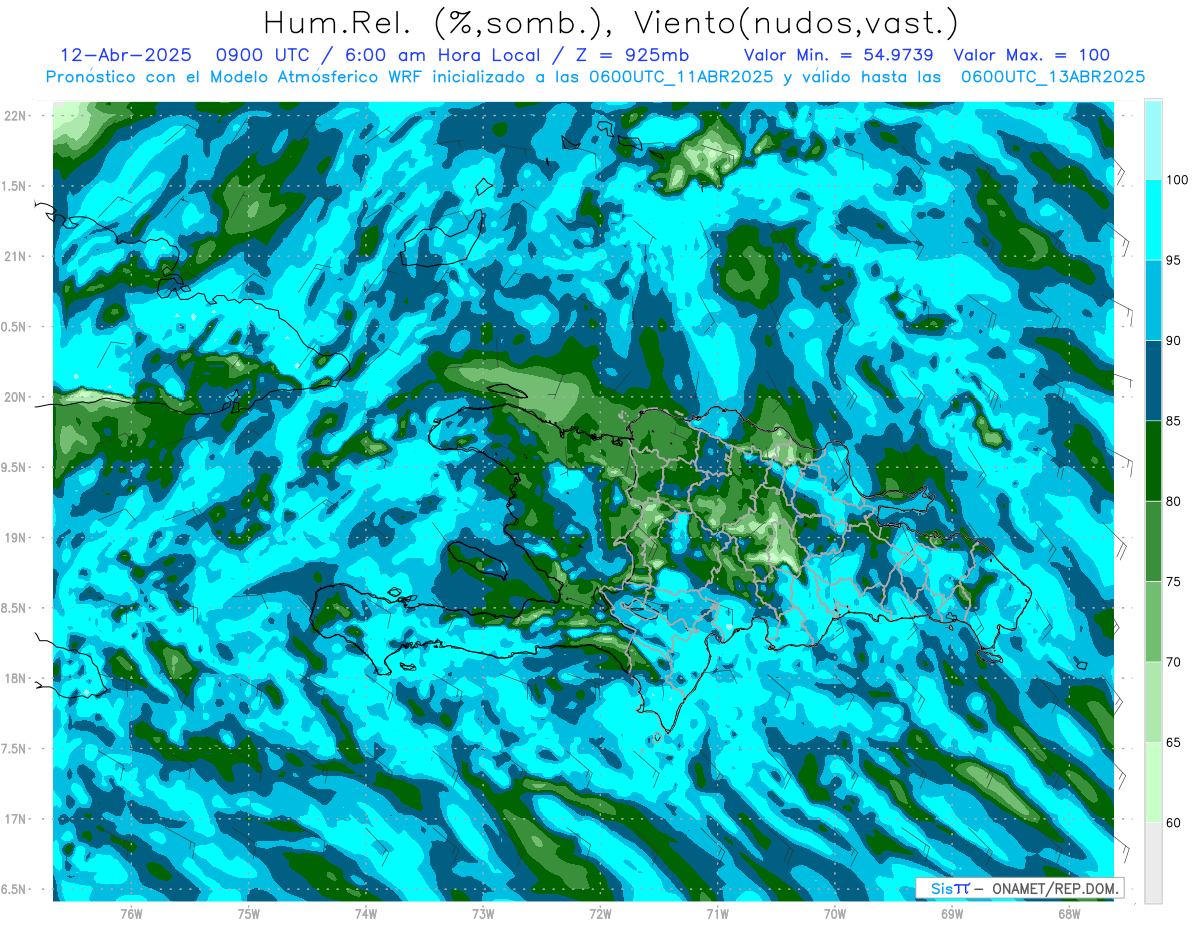Click the '85' label on the color bar

pos(1175,421)
